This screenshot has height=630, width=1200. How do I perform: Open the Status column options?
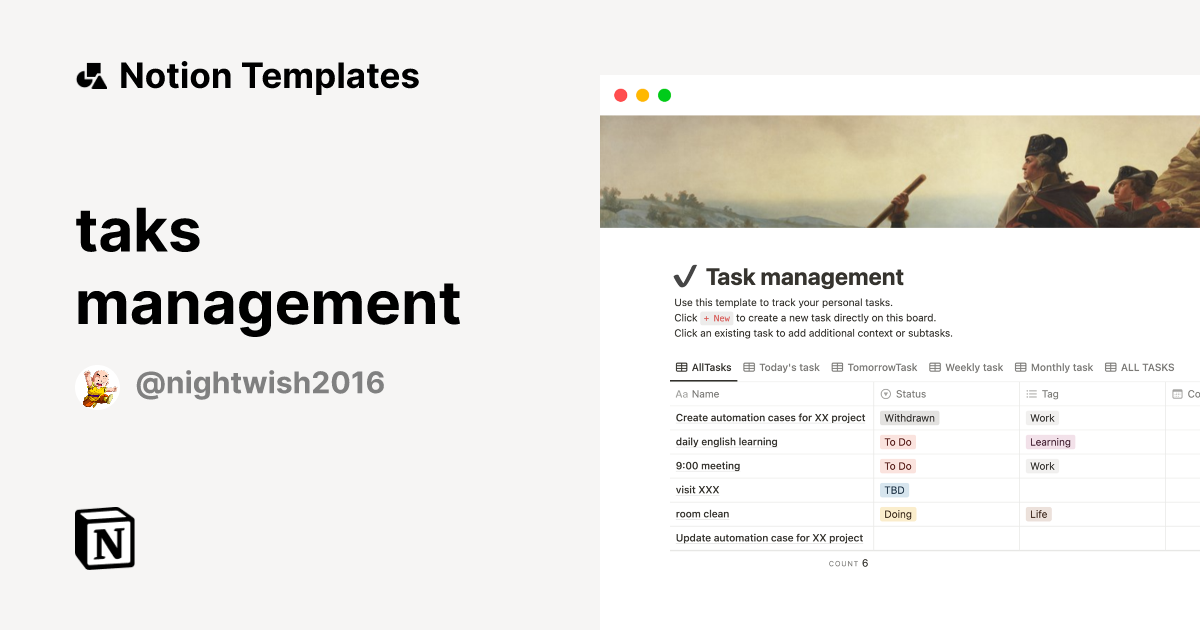click(910, 394)
